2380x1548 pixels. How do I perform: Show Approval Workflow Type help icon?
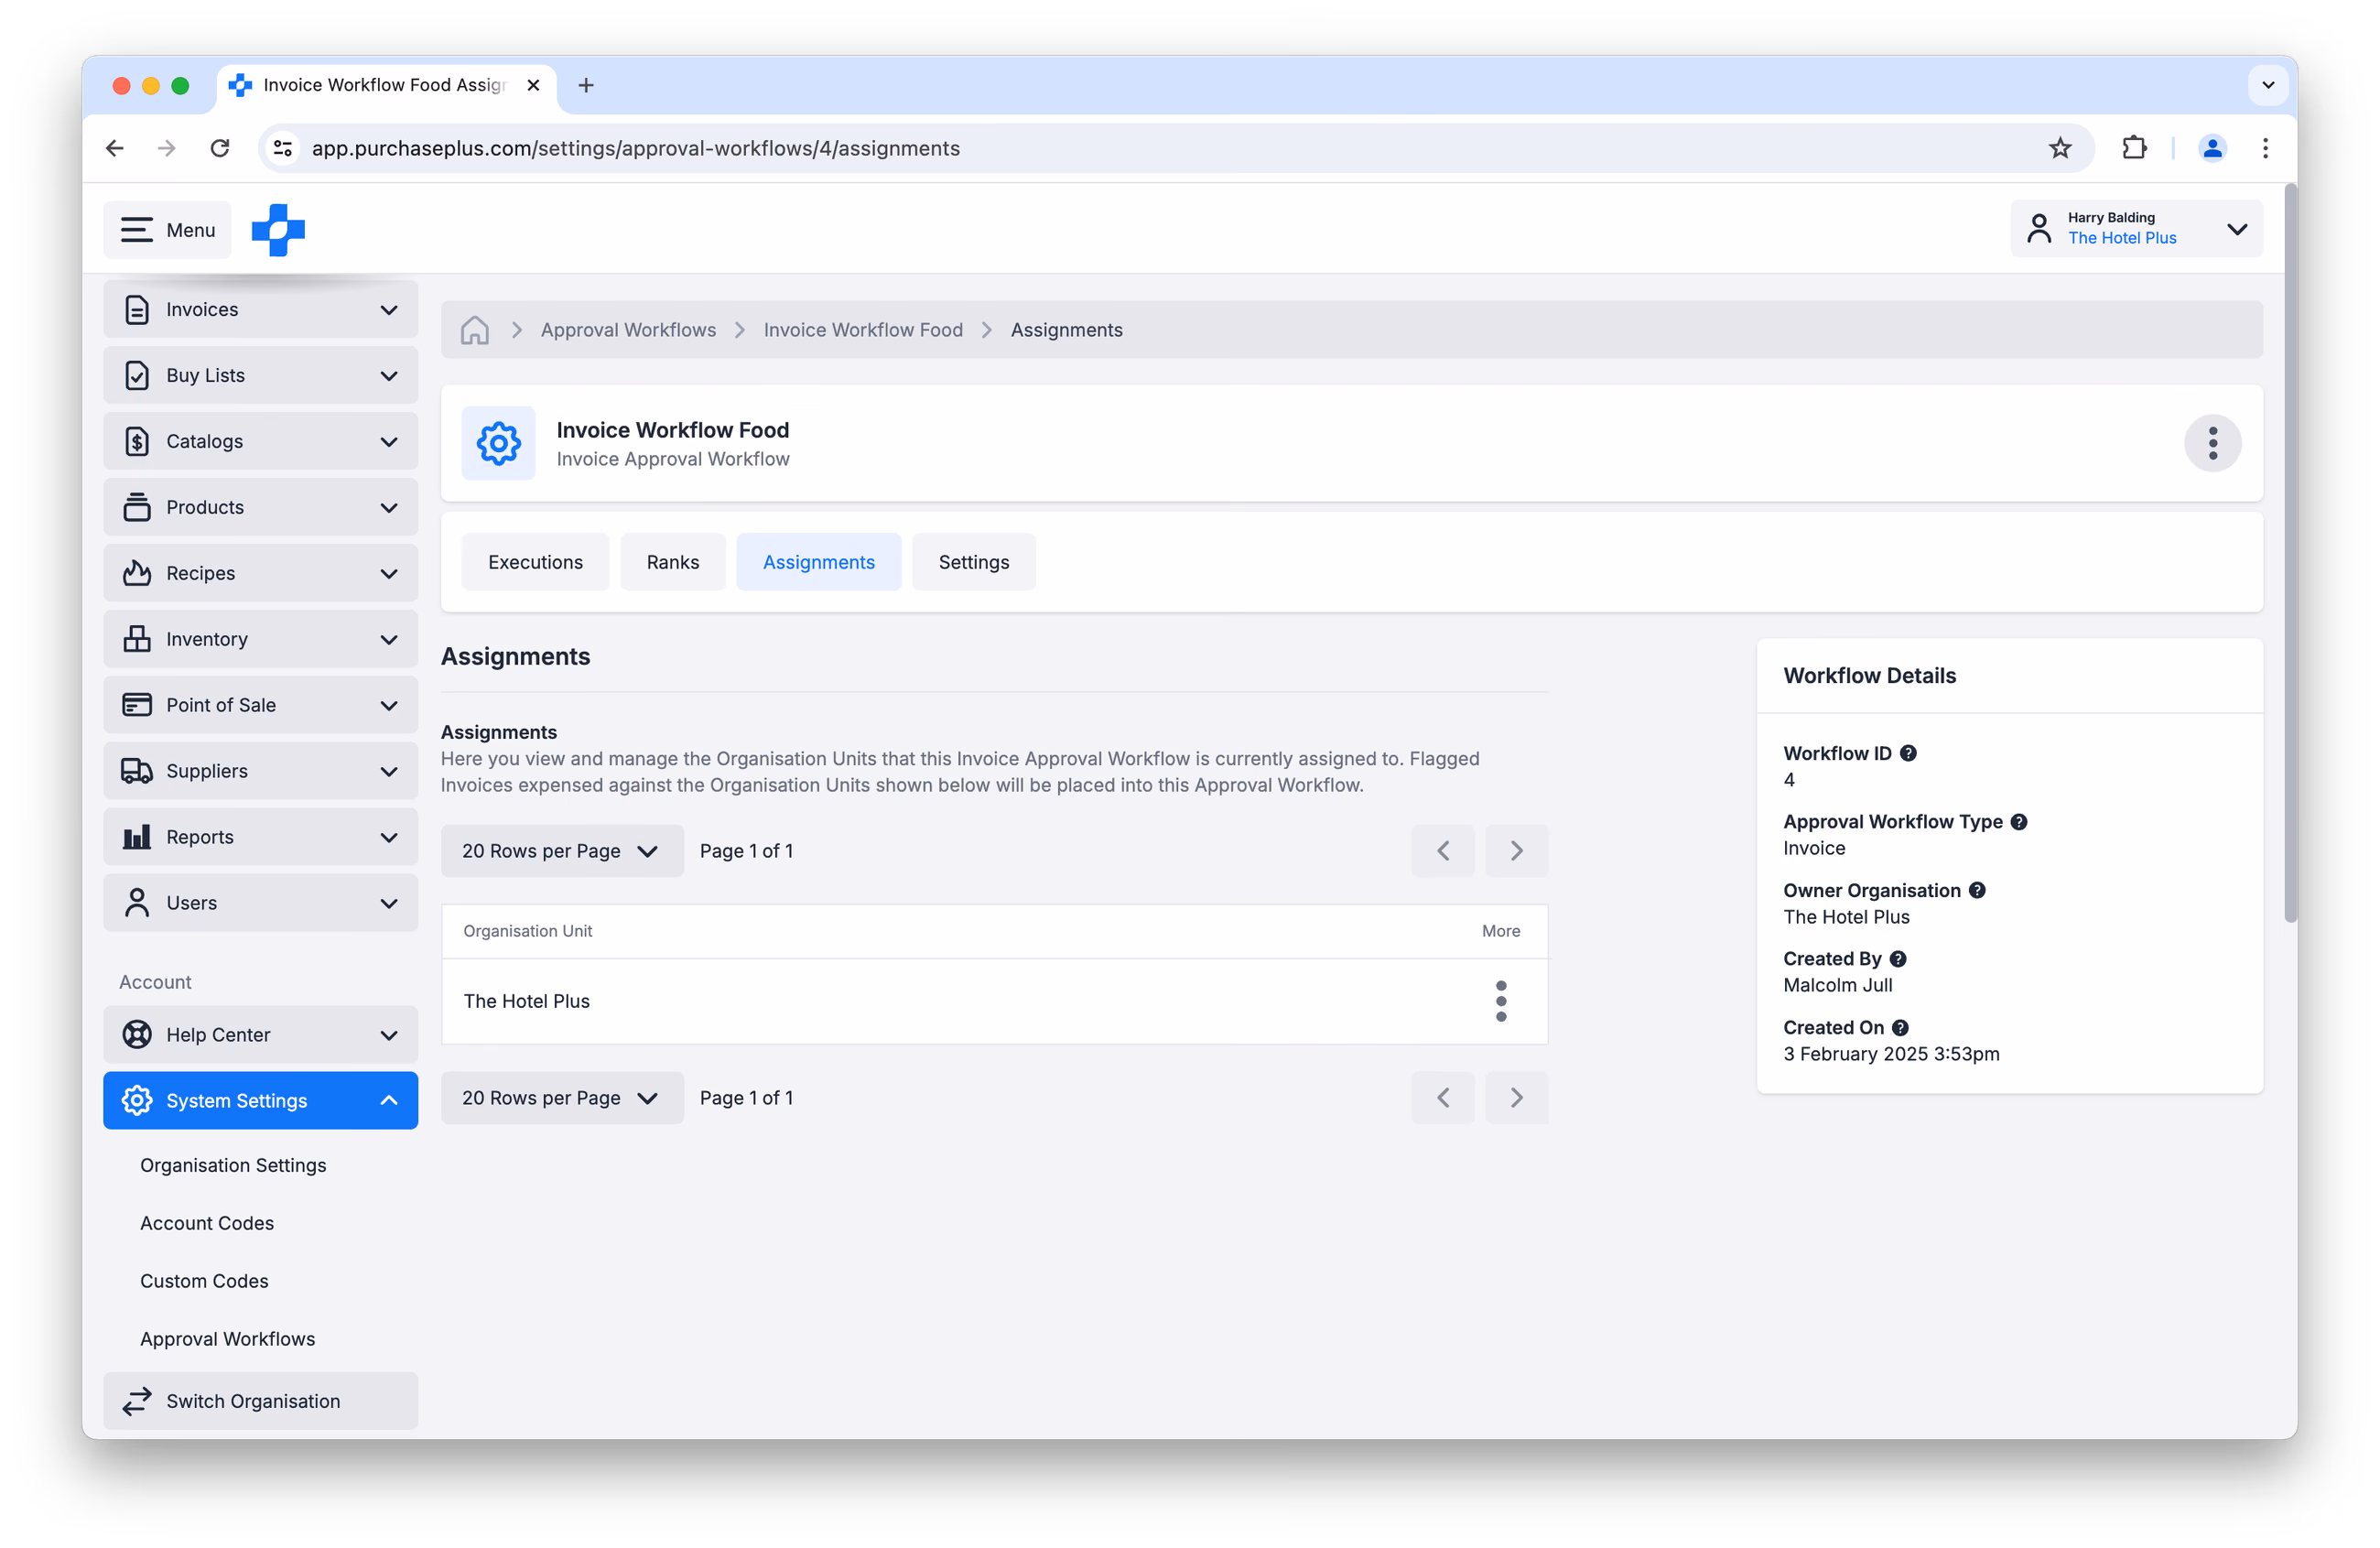[x=2020, y=823]
